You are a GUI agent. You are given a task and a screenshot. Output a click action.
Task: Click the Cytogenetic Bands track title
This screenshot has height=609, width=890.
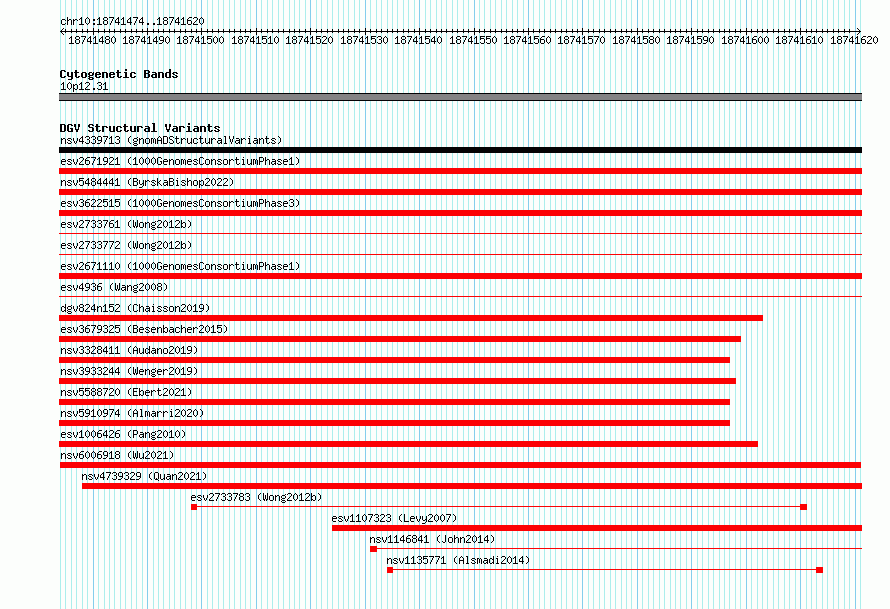[119, 74]
